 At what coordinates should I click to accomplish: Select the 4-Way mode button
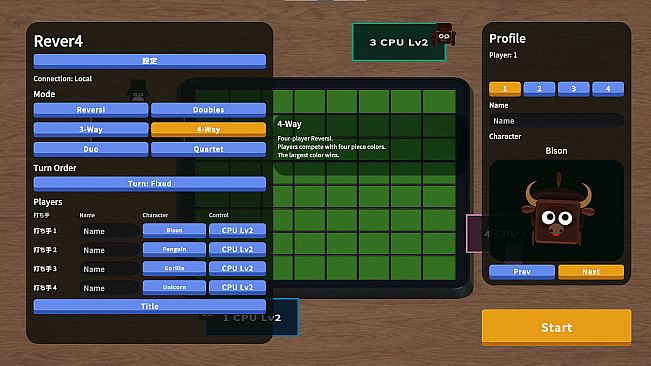click(x=208, y=129)
